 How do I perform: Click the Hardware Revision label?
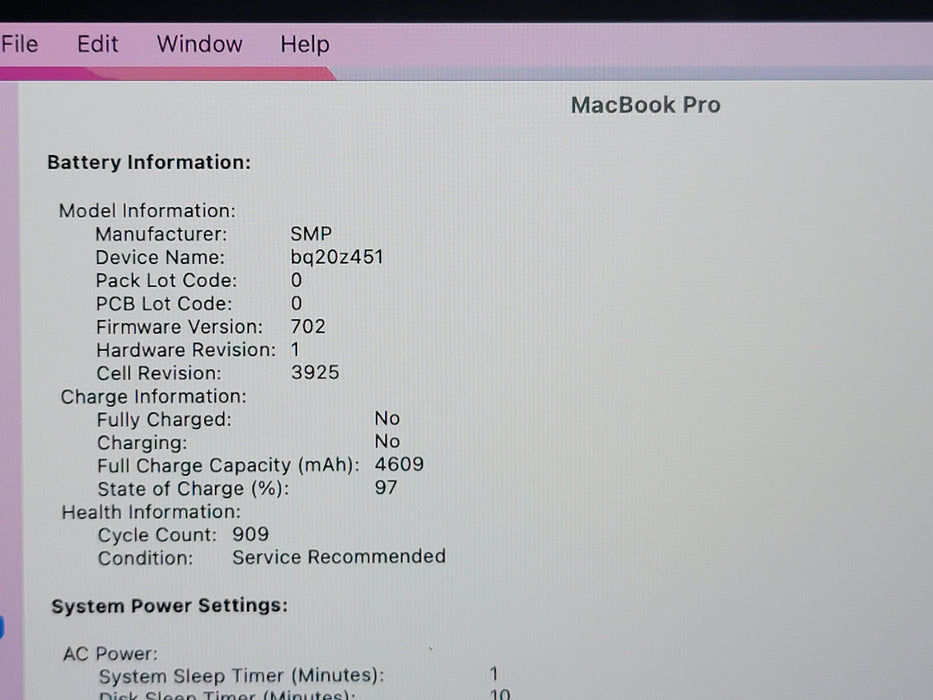point(186,350)
